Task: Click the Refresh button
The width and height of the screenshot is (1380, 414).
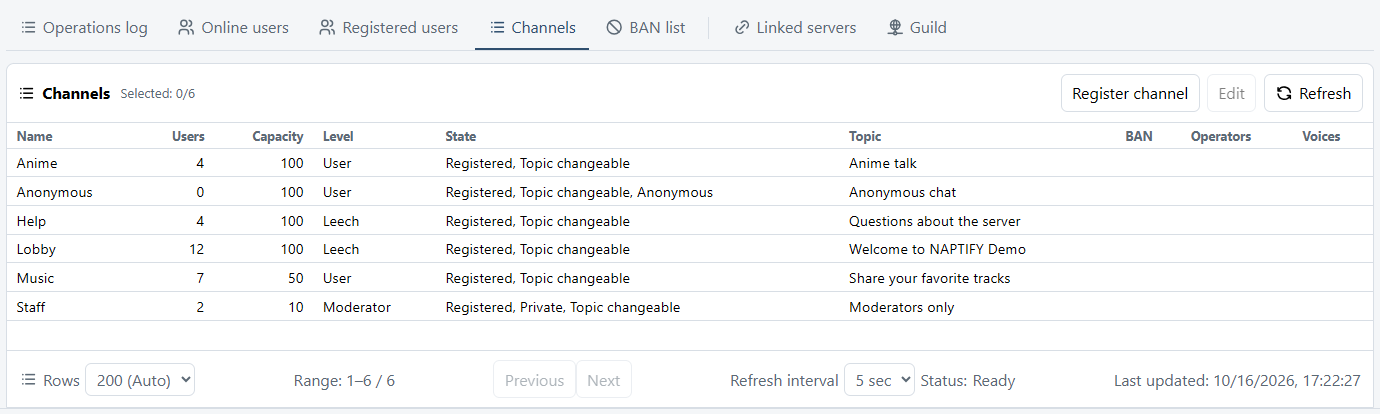Action: [x=1313, y=93]
